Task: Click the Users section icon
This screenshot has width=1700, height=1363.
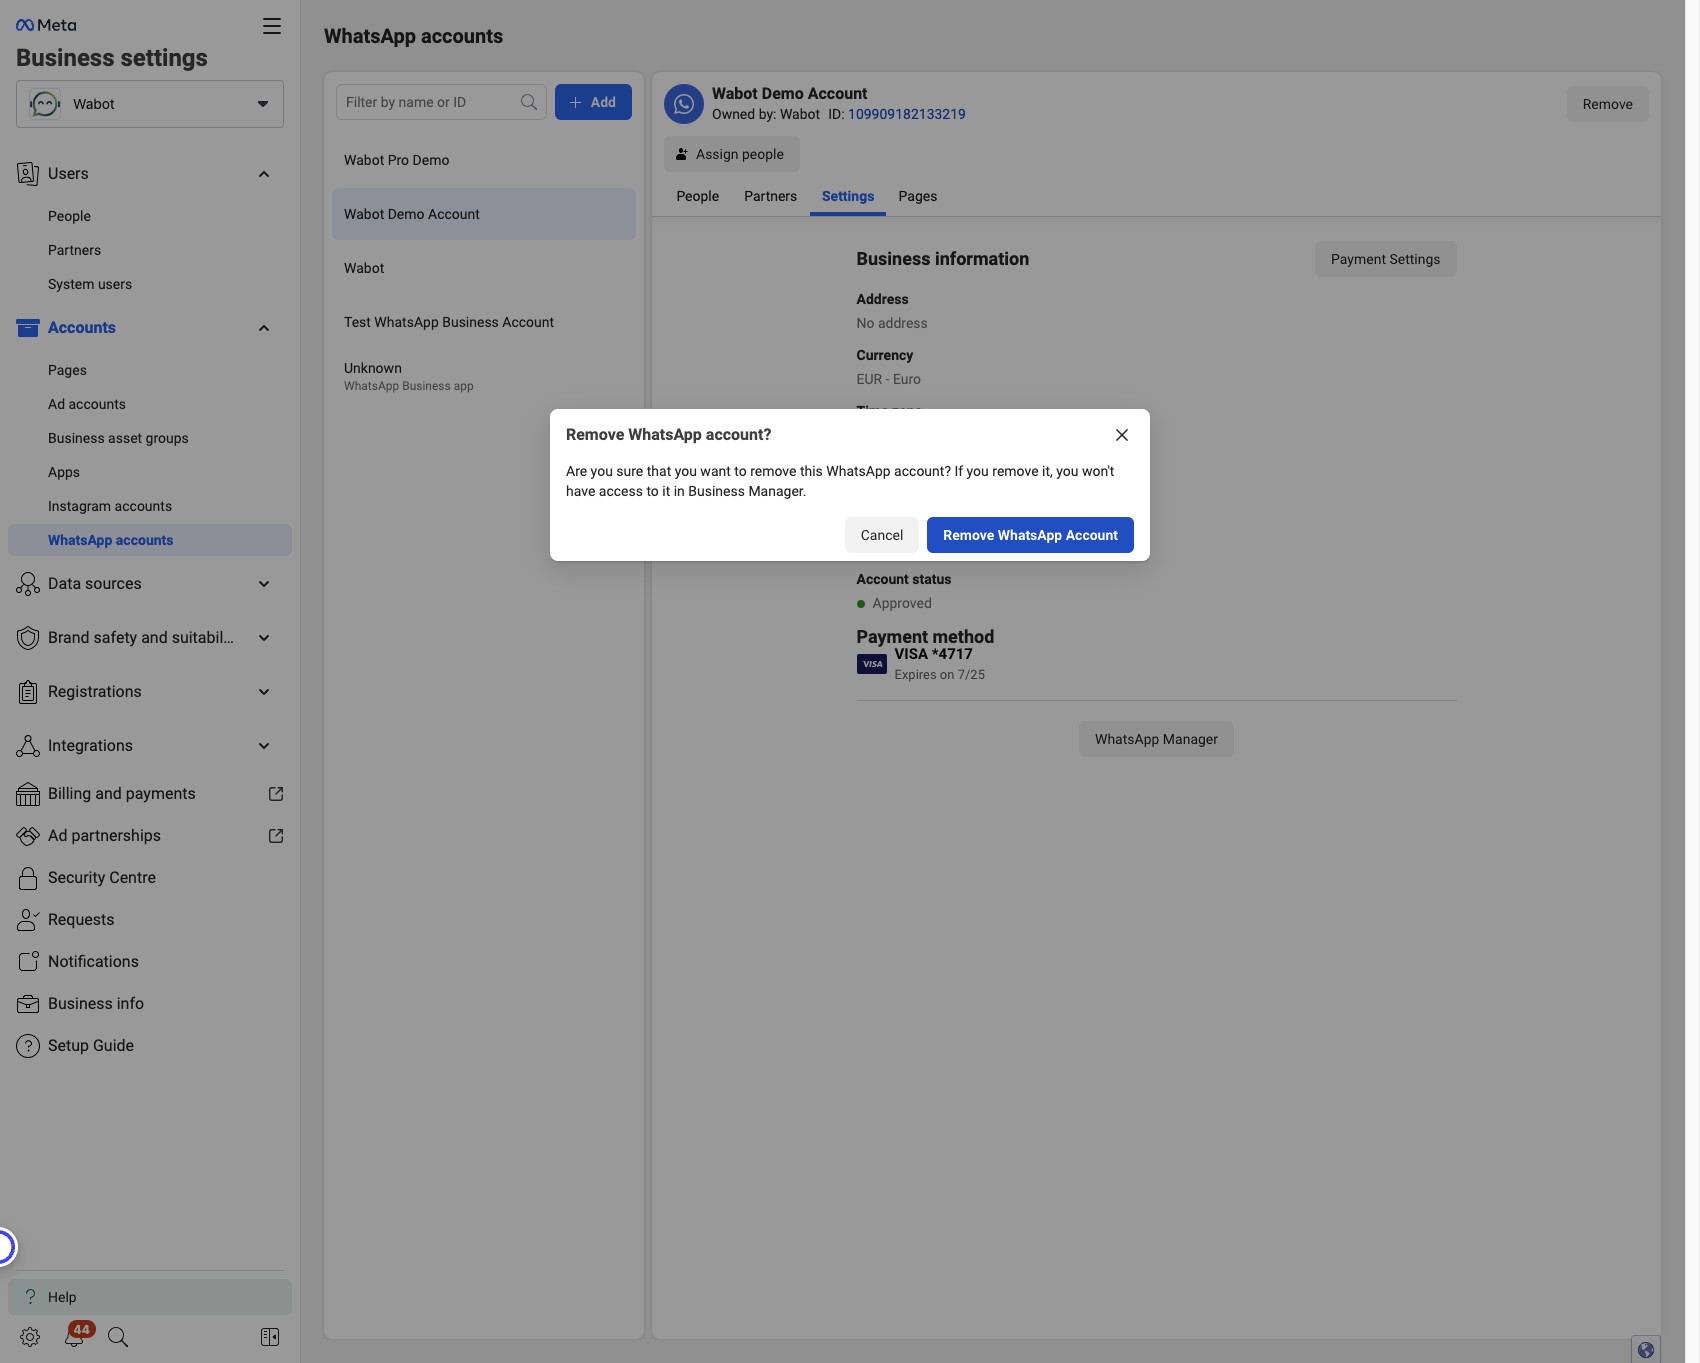Action: click(x=28, y=174)
